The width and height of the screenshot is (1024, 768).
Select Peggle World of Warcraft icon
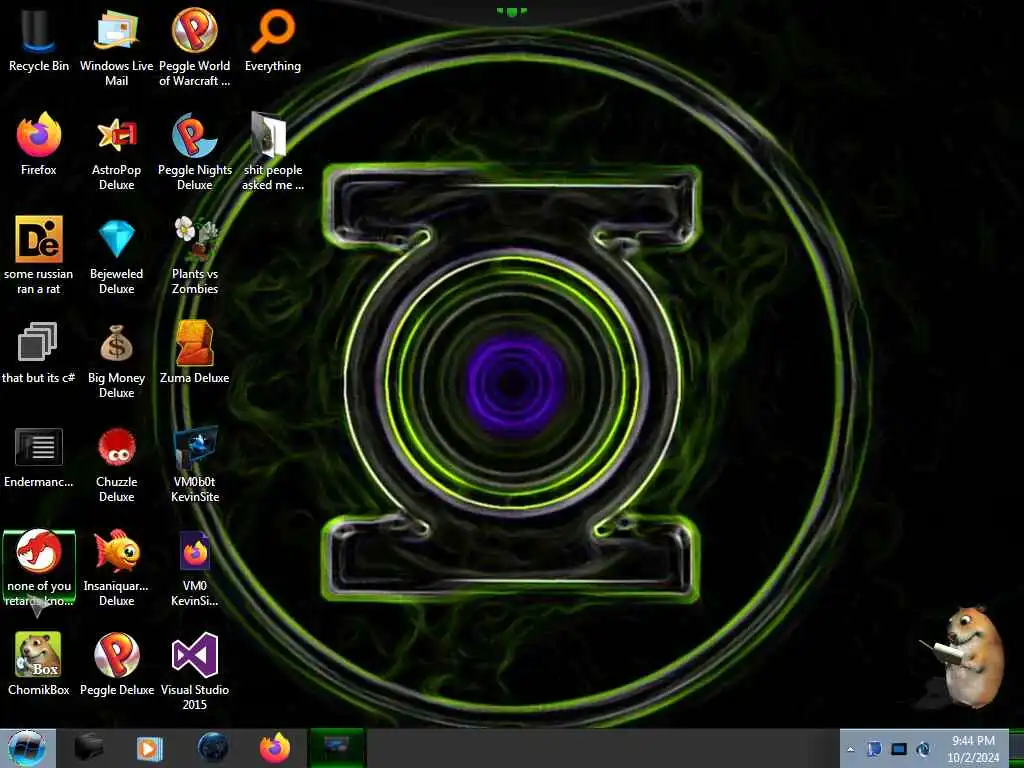click(195, 48)
